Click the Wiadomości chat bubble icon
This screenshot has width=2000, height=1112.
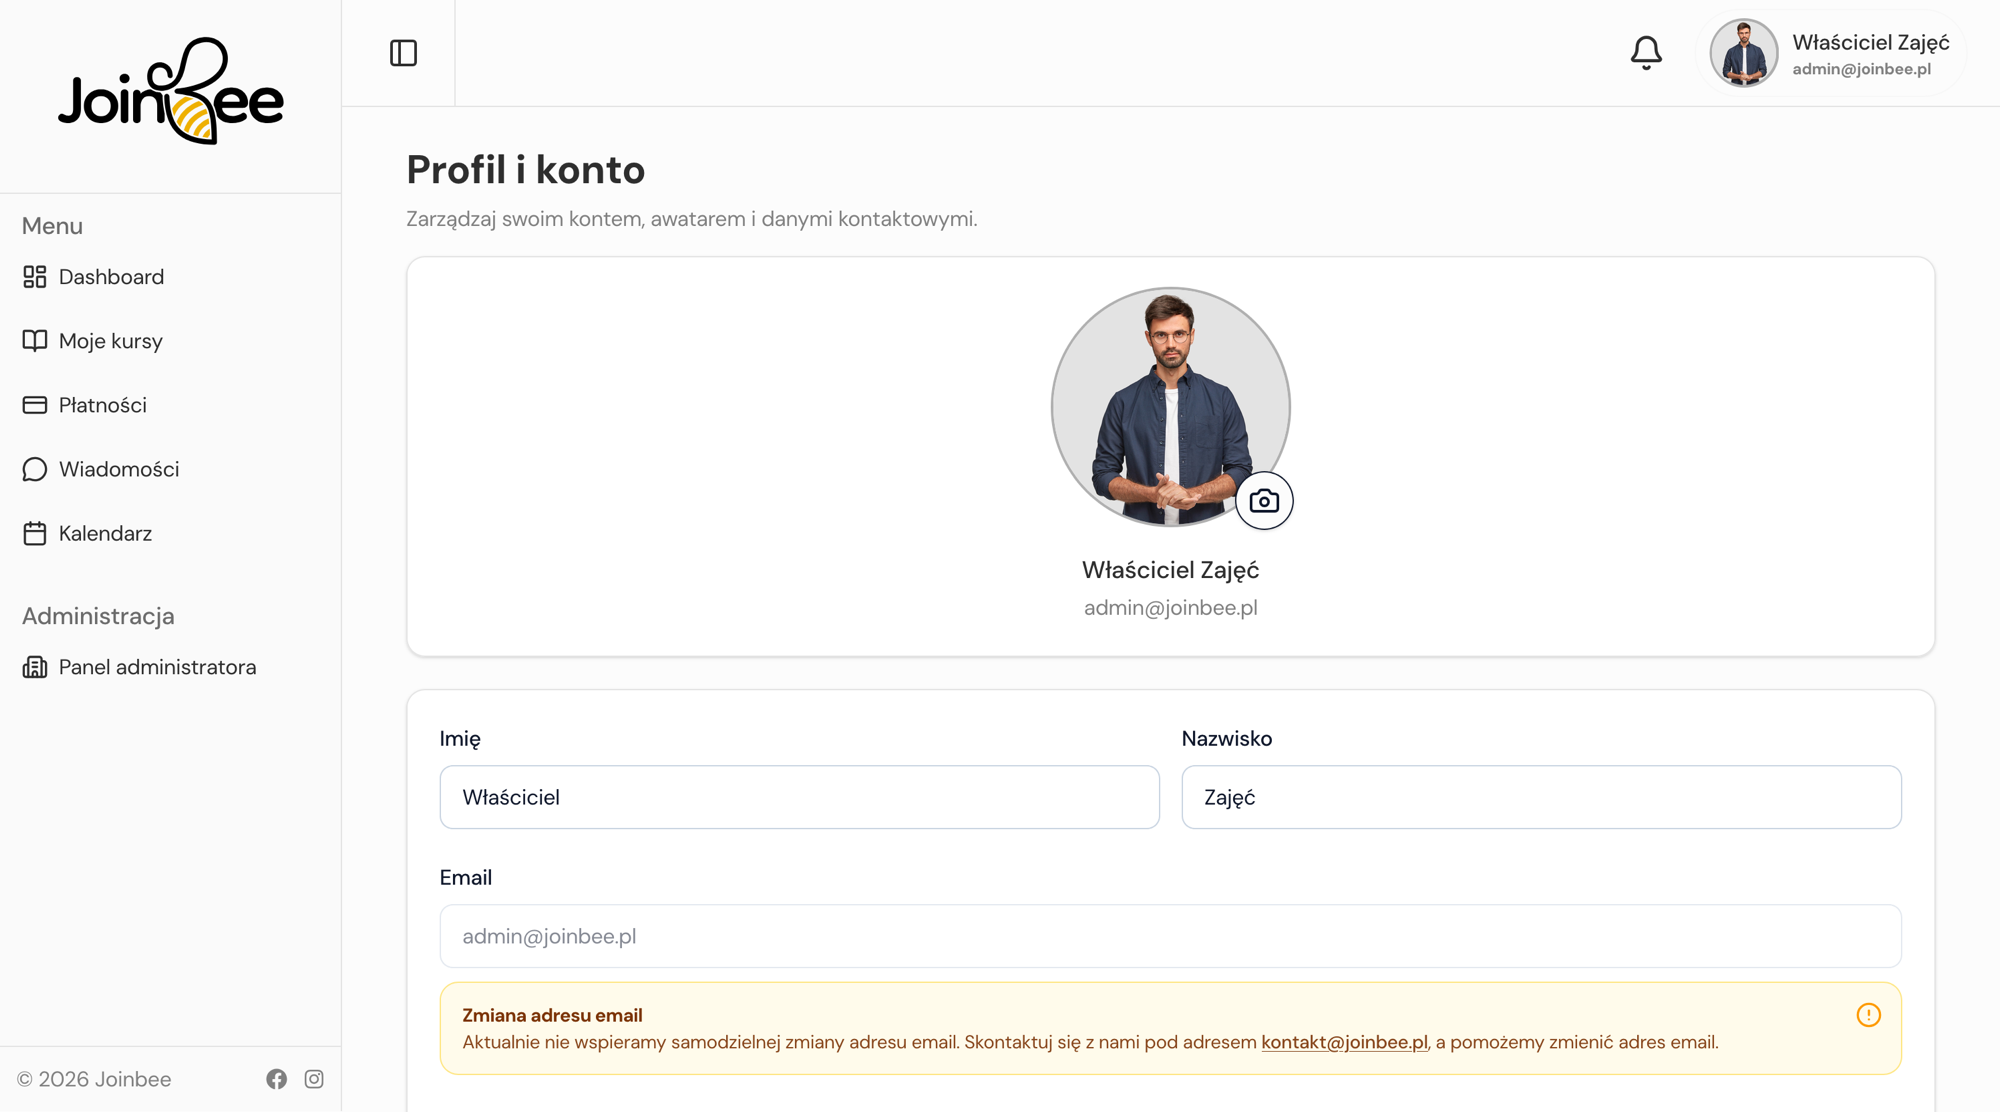click(x=35, y=469)
